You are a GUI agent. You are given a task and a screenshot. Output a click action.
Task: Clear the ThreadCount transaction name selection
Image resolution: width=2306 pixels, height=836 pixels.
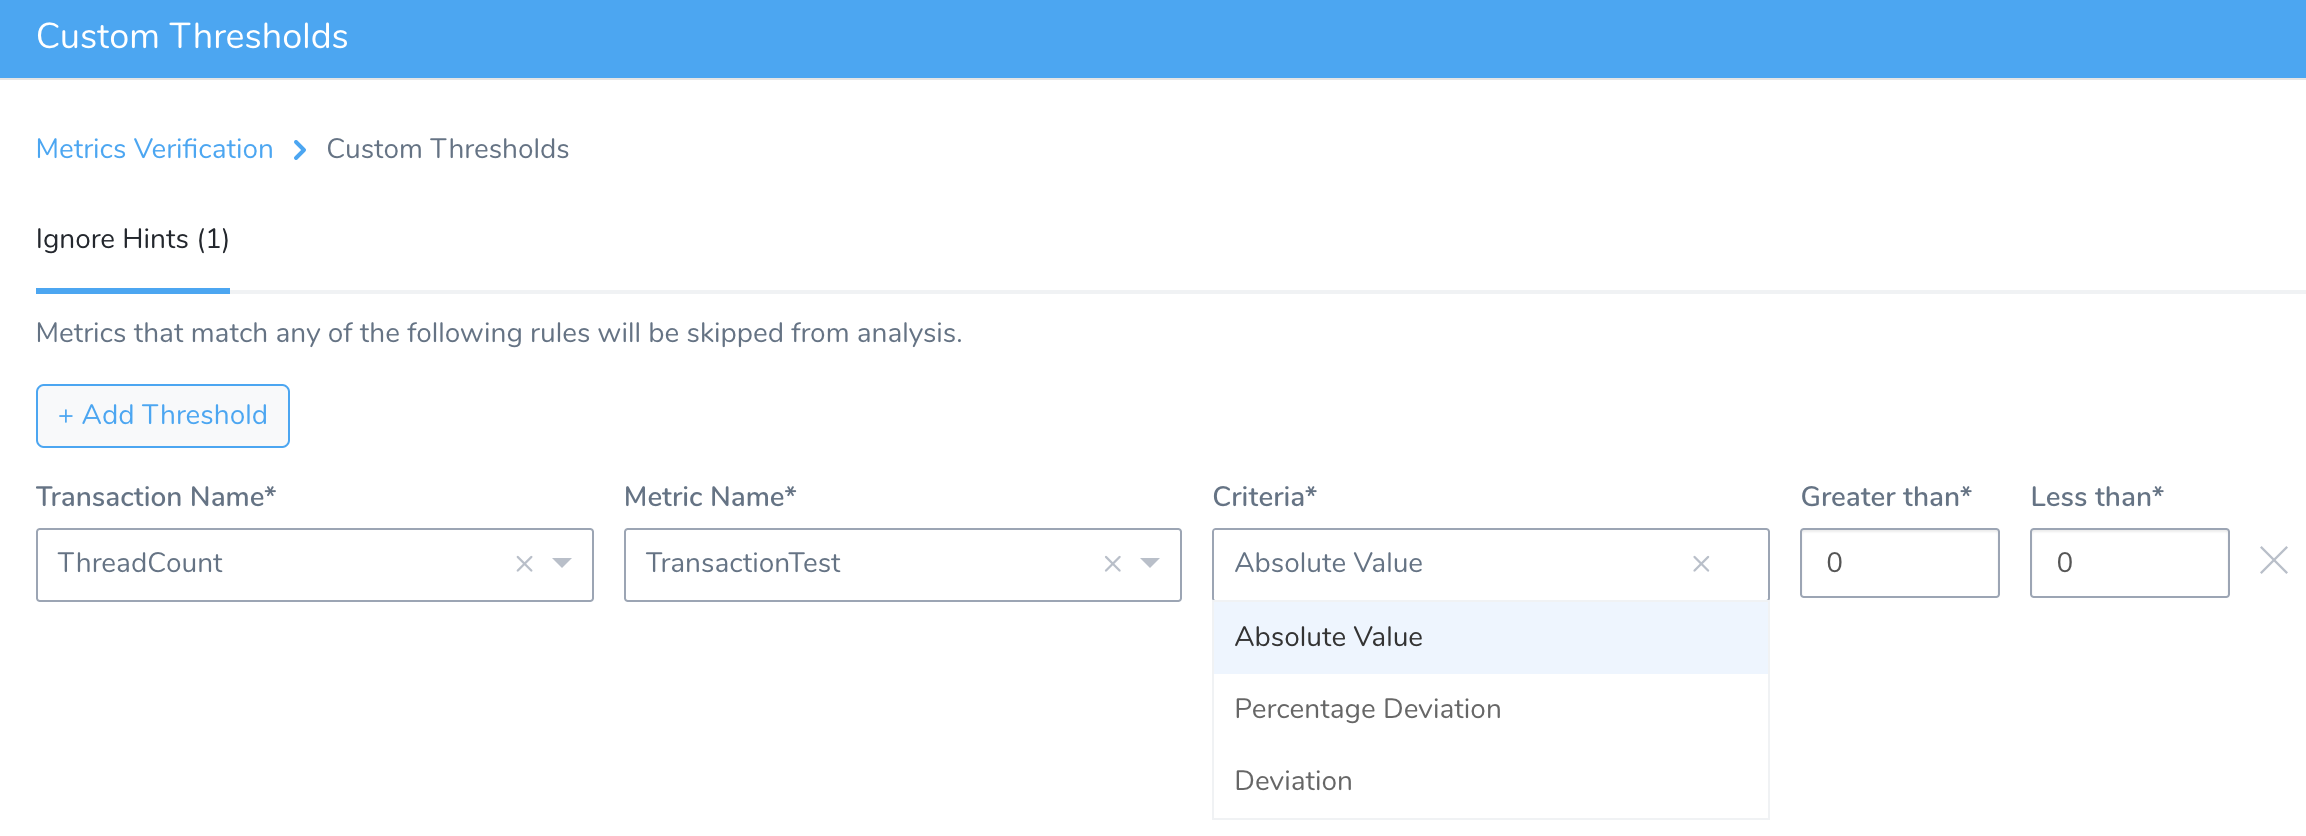pos(524,564)
